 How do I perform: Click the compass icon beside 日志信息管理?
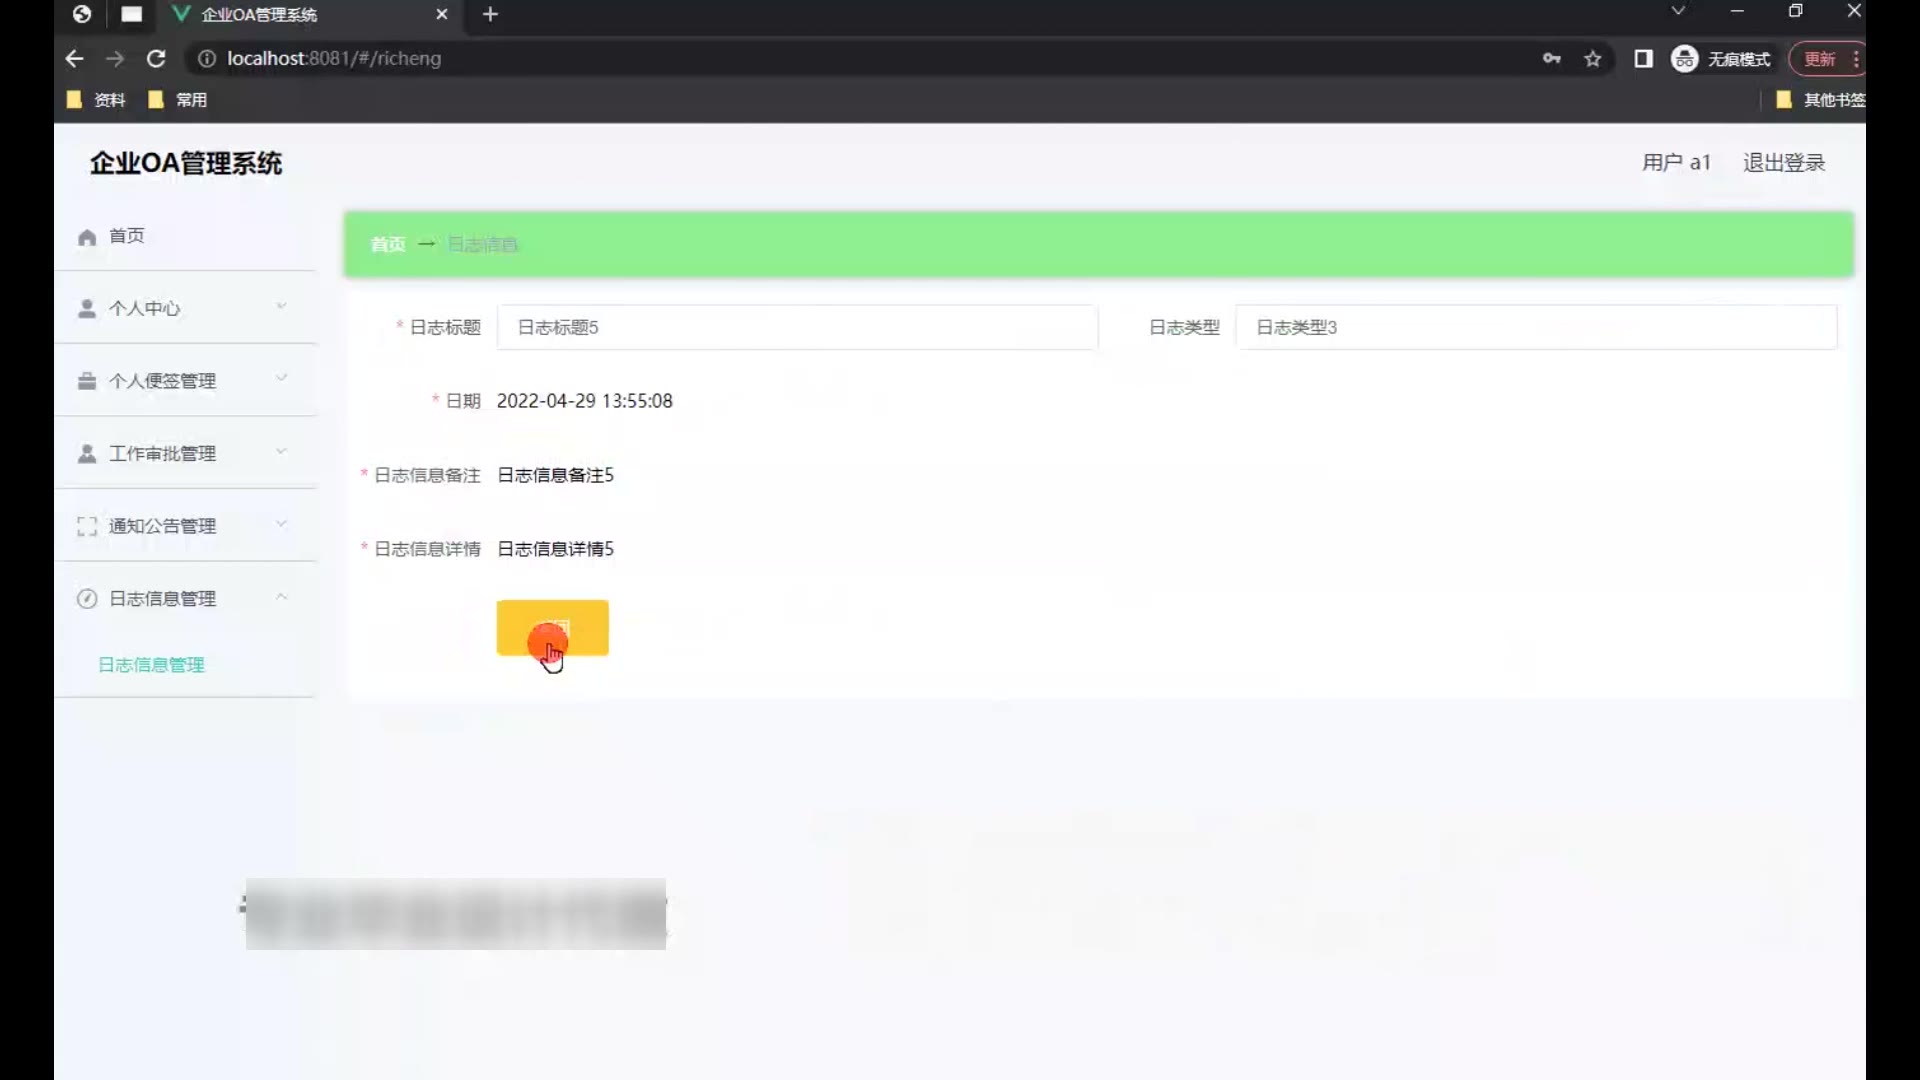click(x=87, y=599)
